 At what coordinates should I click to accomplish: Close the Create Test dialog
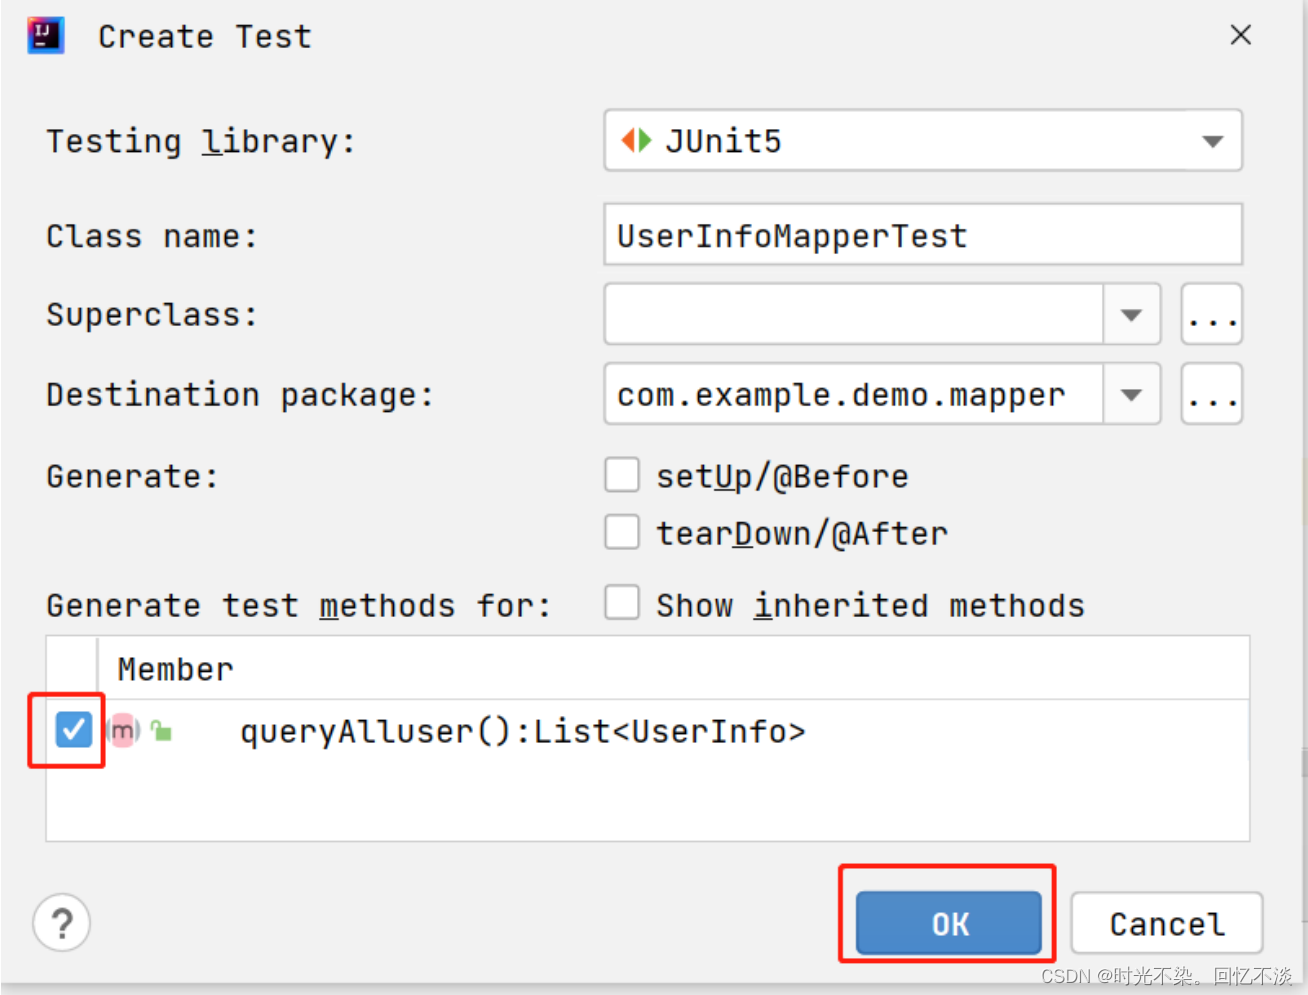pos(1240,34)
